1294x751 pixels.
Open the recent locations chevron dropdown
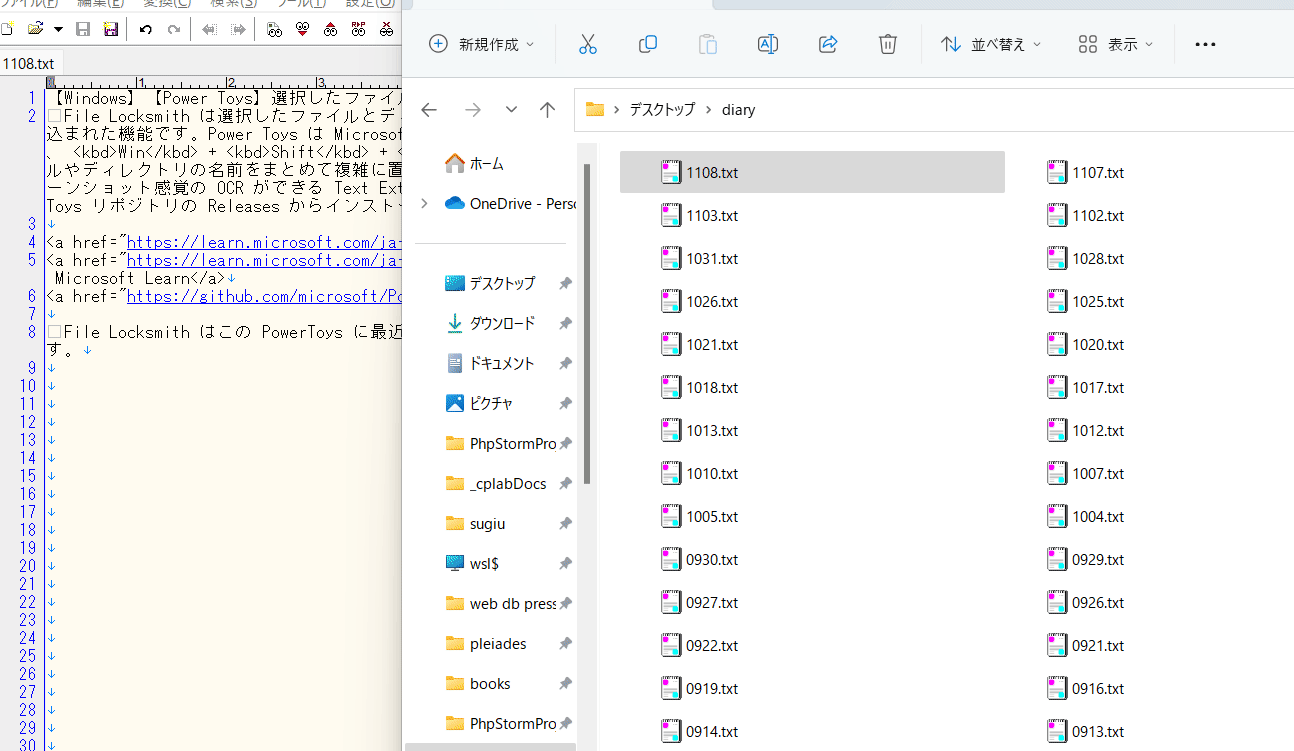511,110
